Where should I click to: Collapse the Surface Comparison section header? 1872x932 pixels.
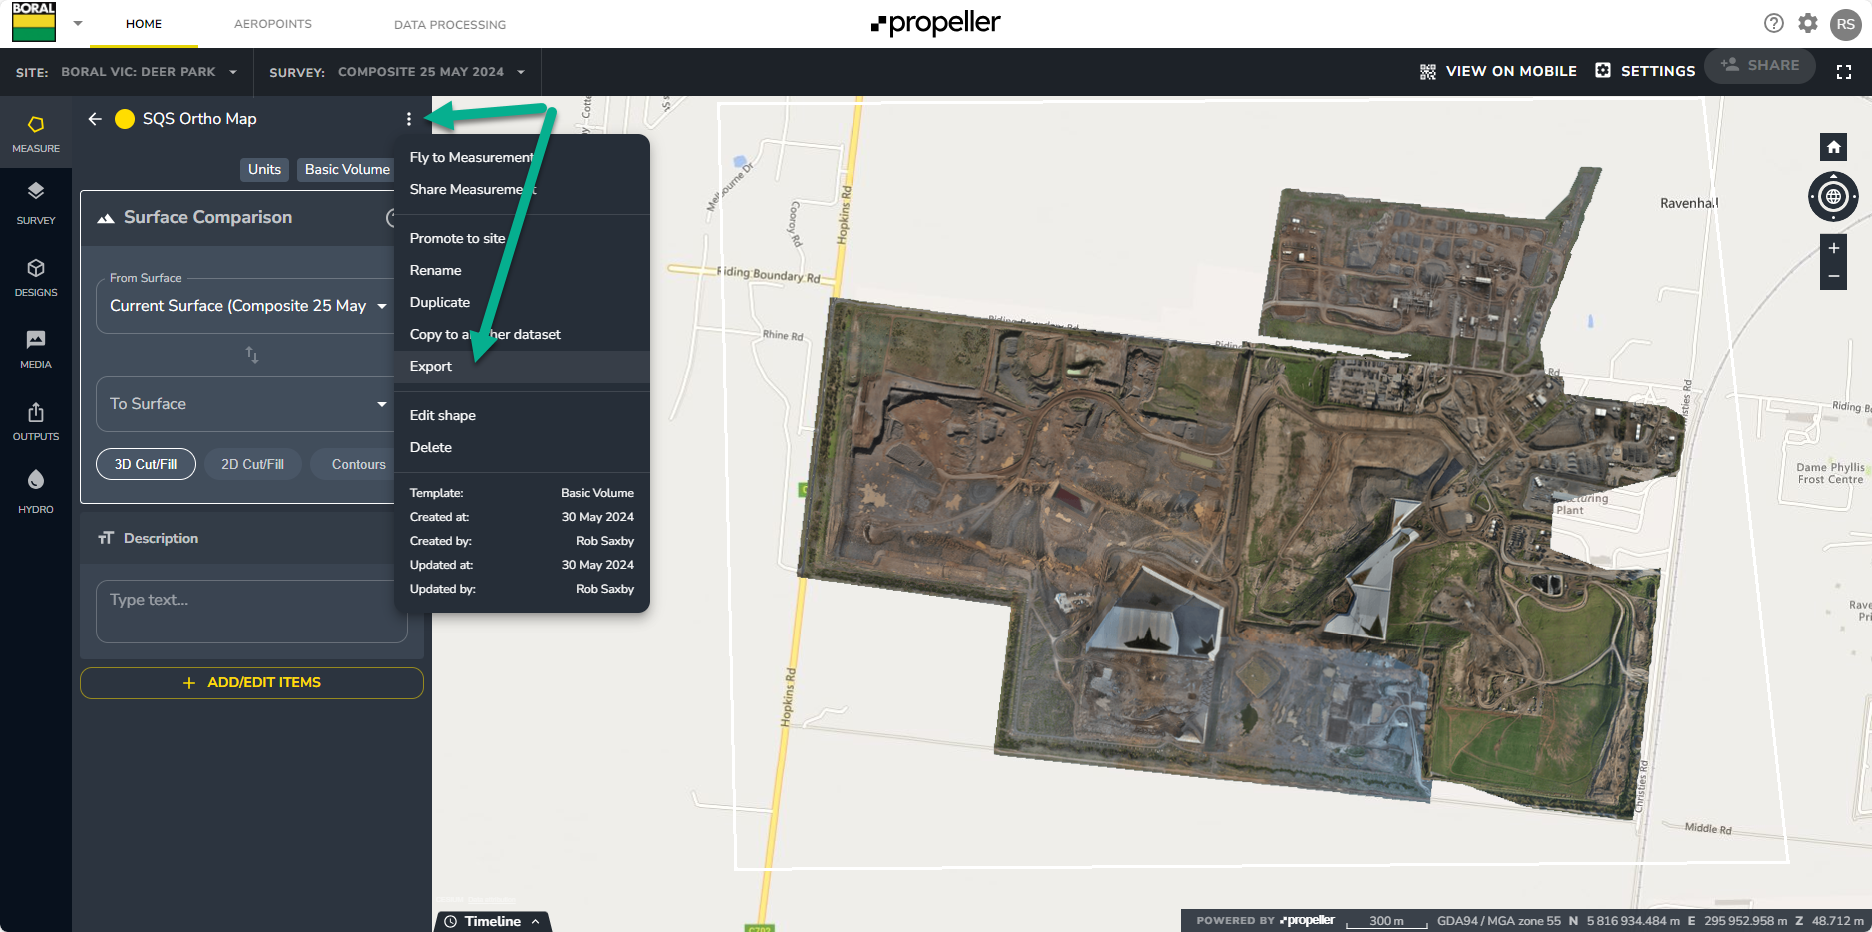click(x=240, y=218)
